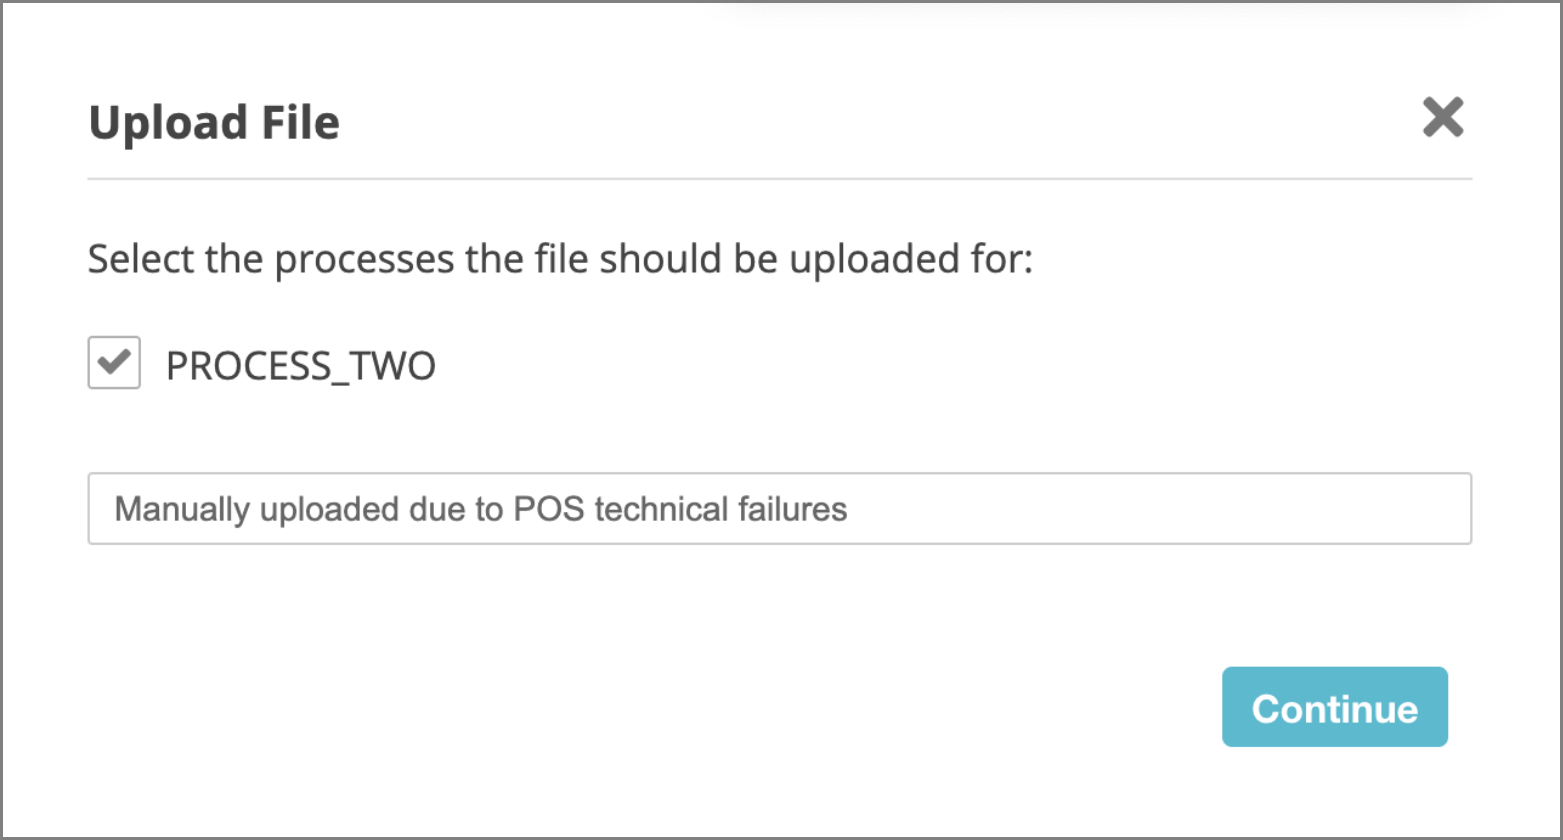The height and width of the screenshot is (840, 1563).
Task: Focus the upload comment text field
Action: (779, 509)
